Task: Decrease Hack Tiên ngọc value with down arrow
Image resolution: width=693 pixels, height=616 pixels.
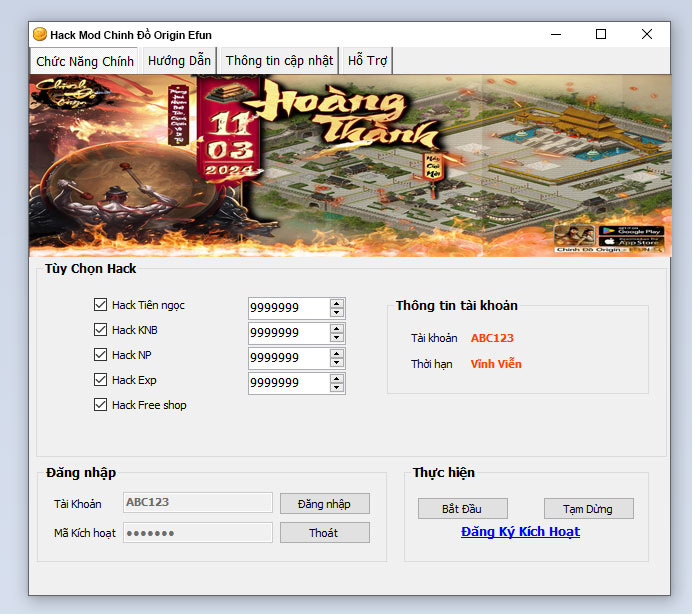Action: pyautogui.click(x=337, y=312)
